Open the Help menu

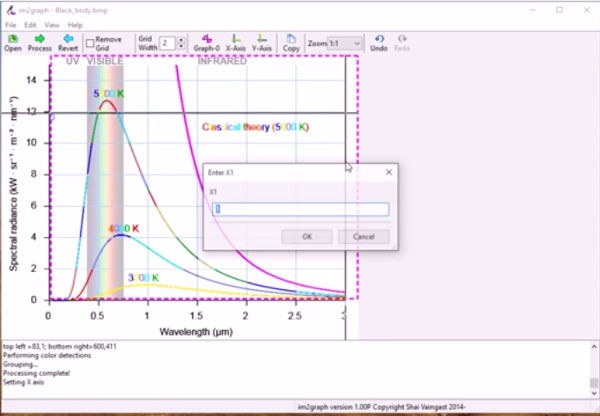coord(76,24)
